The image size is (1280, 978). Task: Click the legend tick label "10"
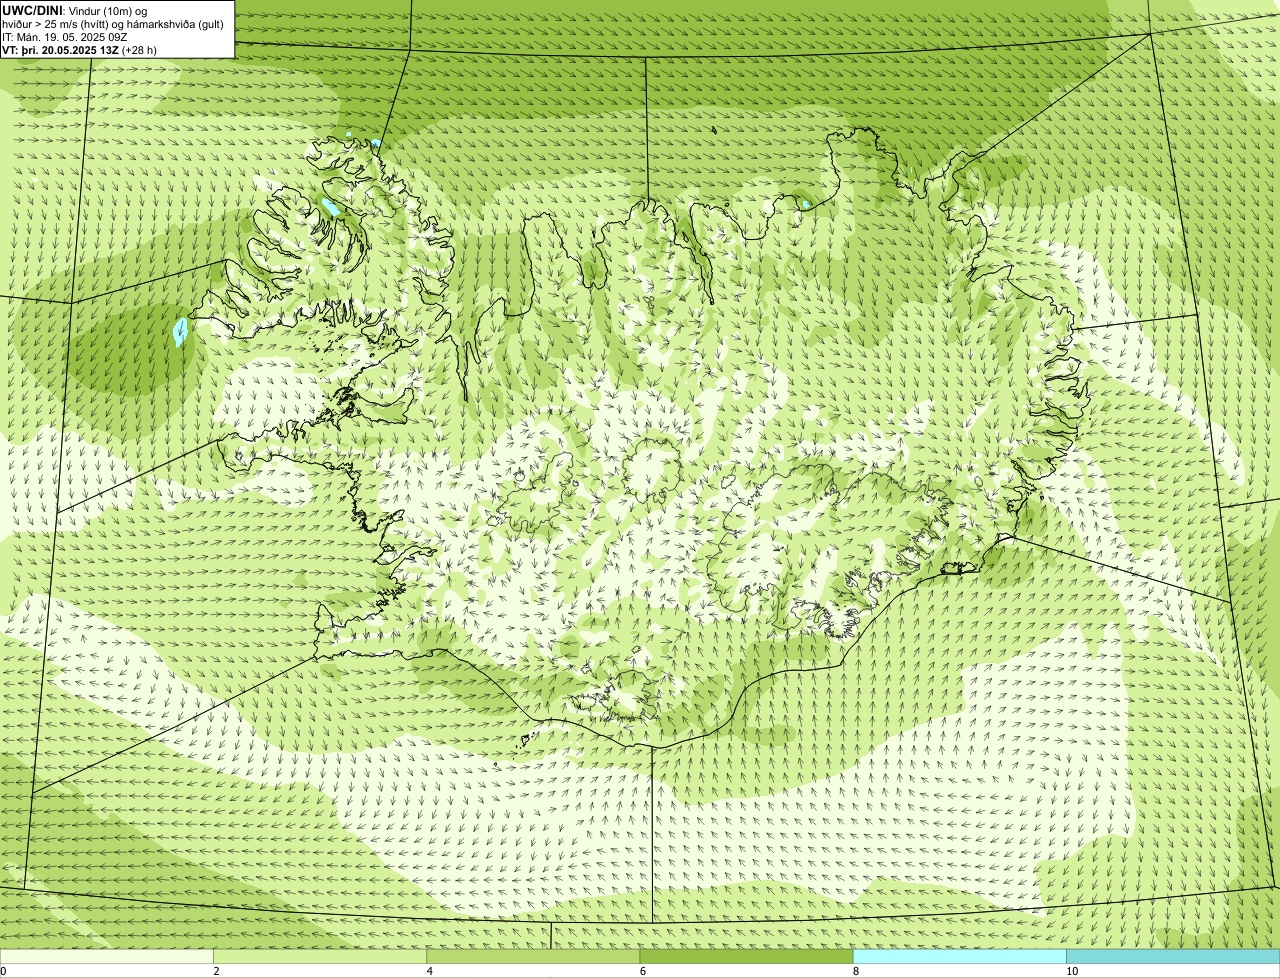(1072, 971)
